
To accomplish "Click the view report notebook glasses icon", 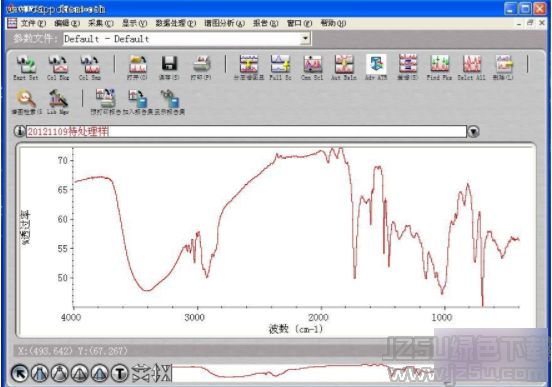I will 170,102.
